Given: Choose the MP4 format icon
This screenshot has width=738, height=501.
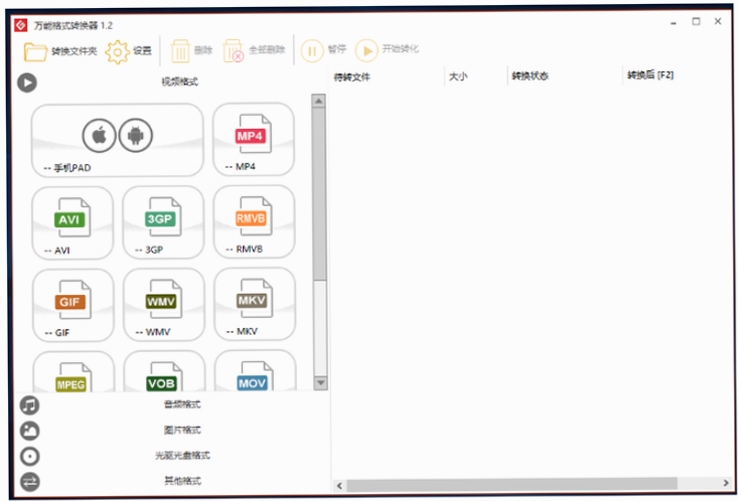Looking at the screenshot, I should pos(254,134).
